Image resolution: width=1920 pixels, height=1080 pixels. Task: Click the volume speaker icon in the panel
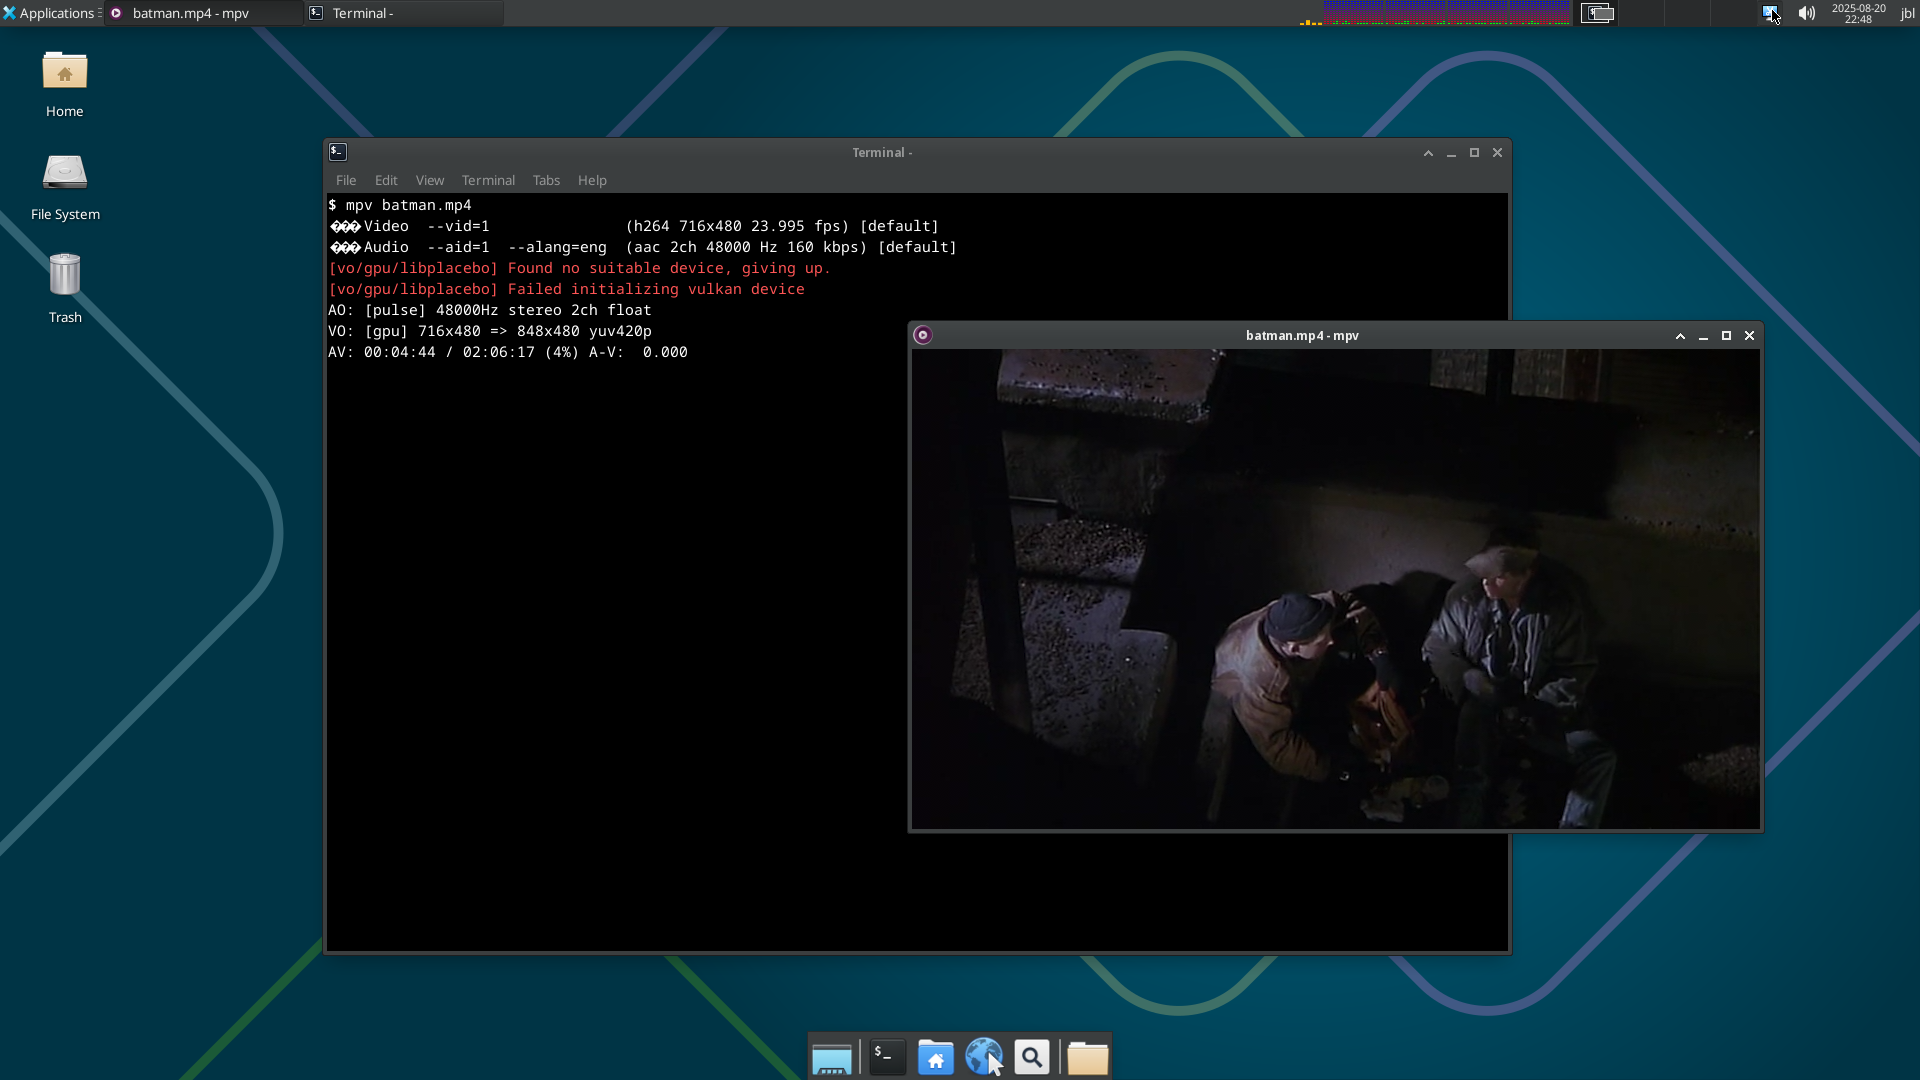coord(1806,13)
